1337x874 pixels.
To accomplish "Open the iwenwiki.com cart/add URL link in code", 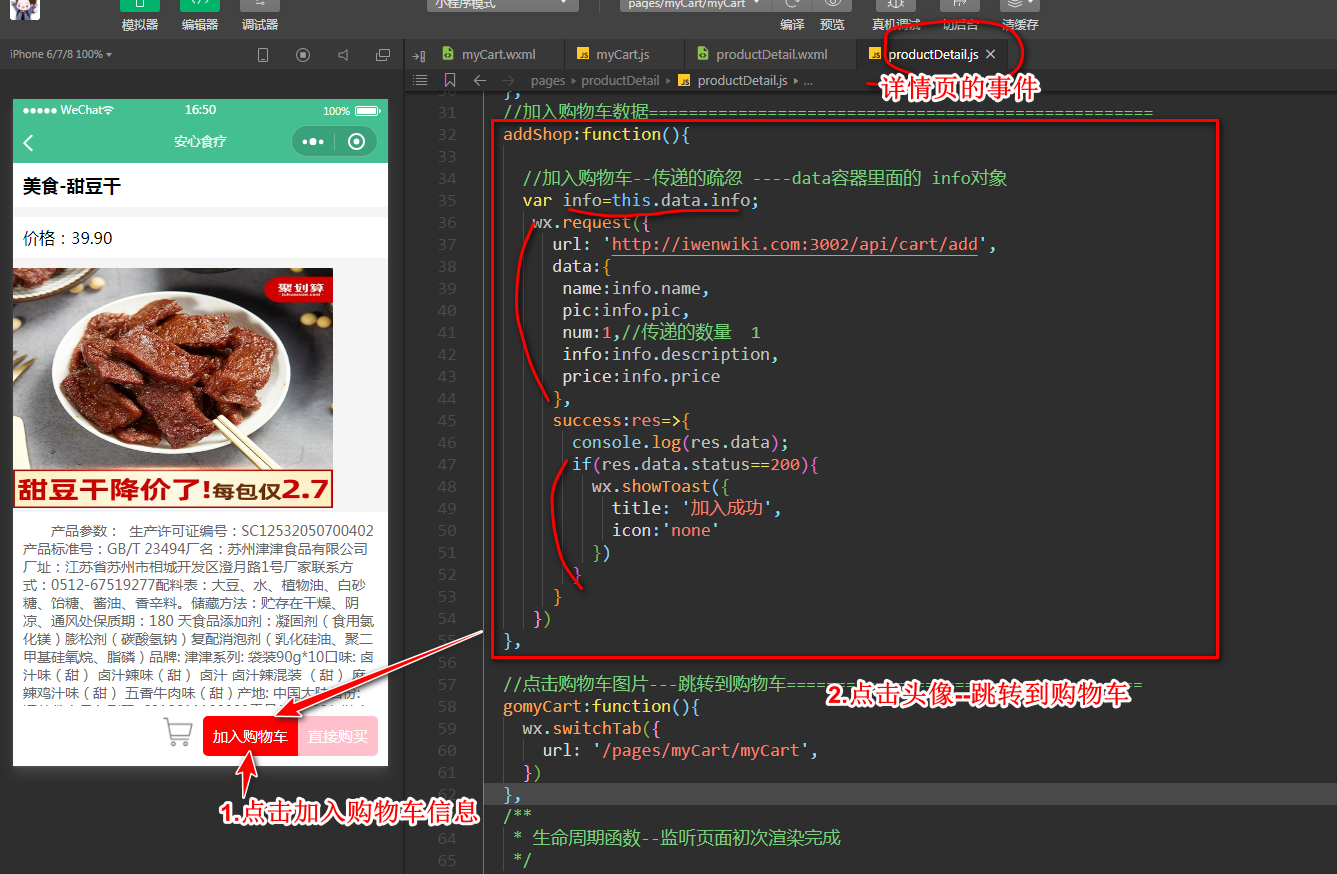I will pyautogui.click(x=795, y=244).
